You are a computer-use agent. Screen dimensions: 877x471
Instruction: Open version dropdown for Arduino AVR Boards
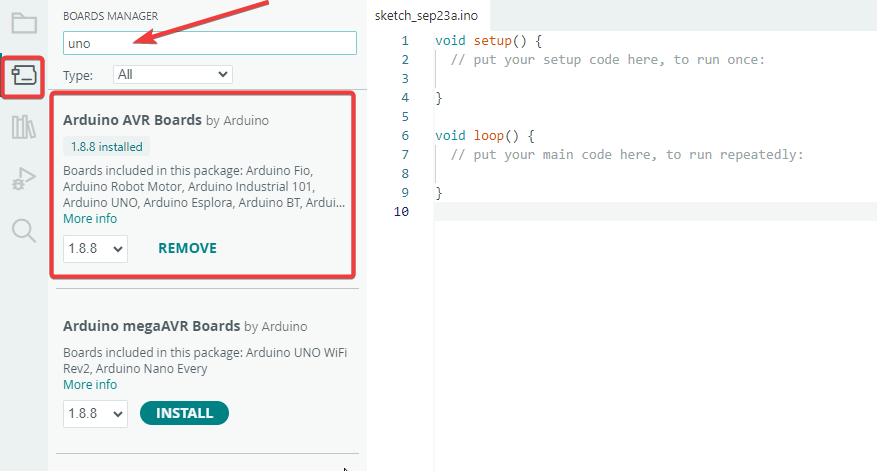tap(95, 248)
